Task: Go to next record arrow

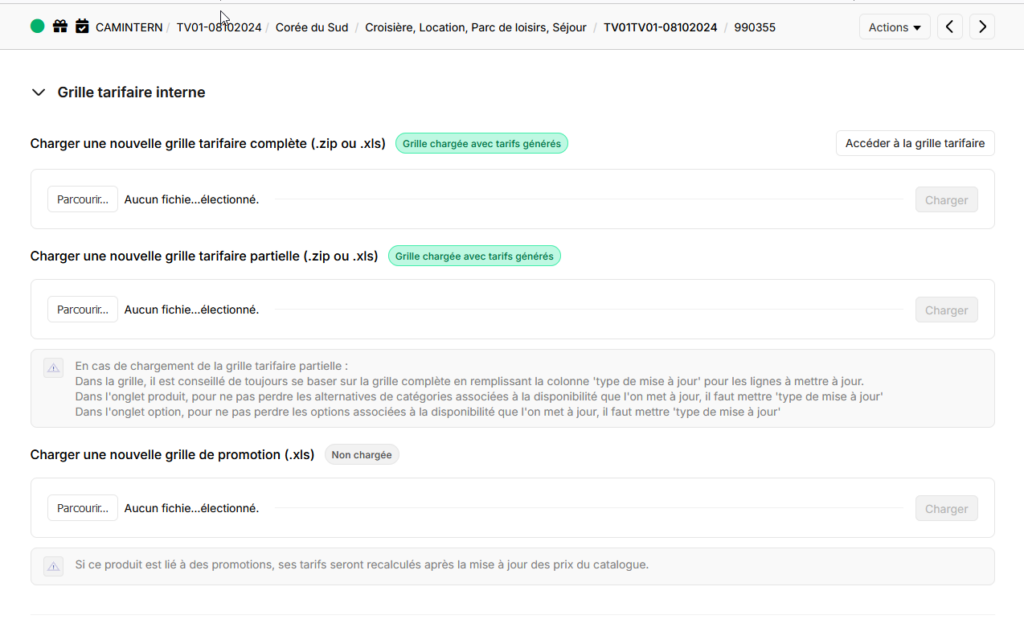Action: point(982,27)
